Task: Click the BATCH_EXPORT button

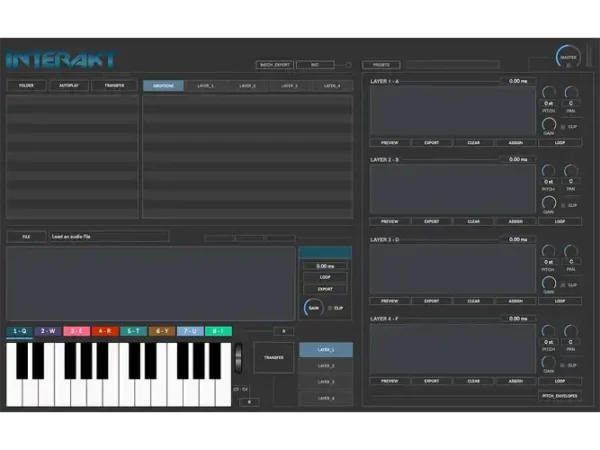Action: pyautogui.click(x=275, y=65)
